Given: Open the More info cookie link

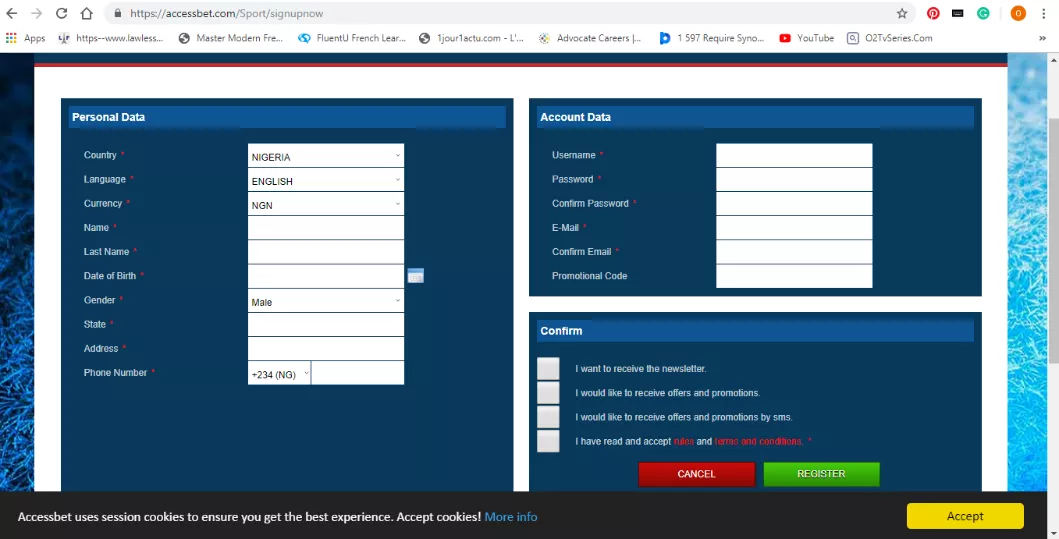Looking at the screenshot, I should (x=511, y=517).
